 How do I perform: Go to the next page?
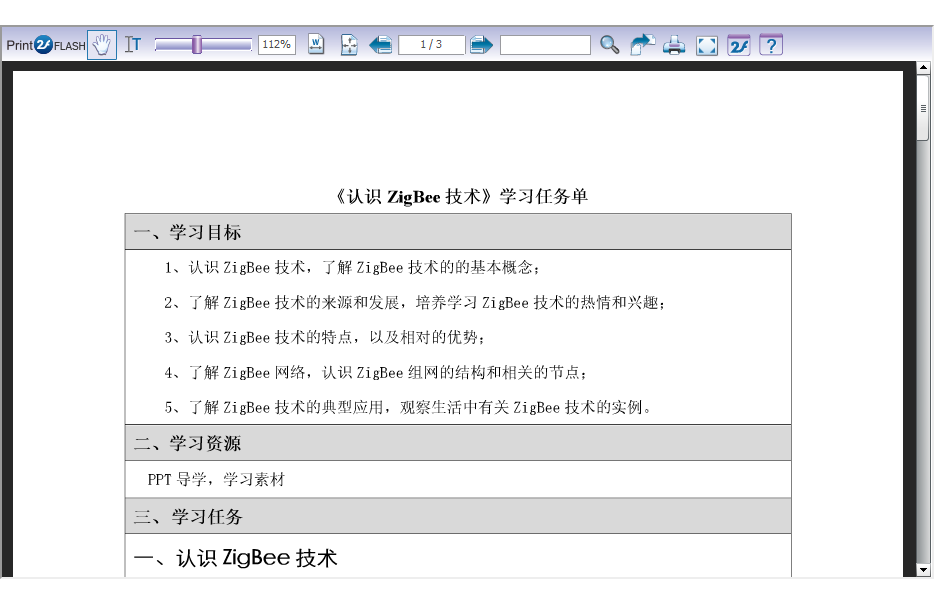481,45
